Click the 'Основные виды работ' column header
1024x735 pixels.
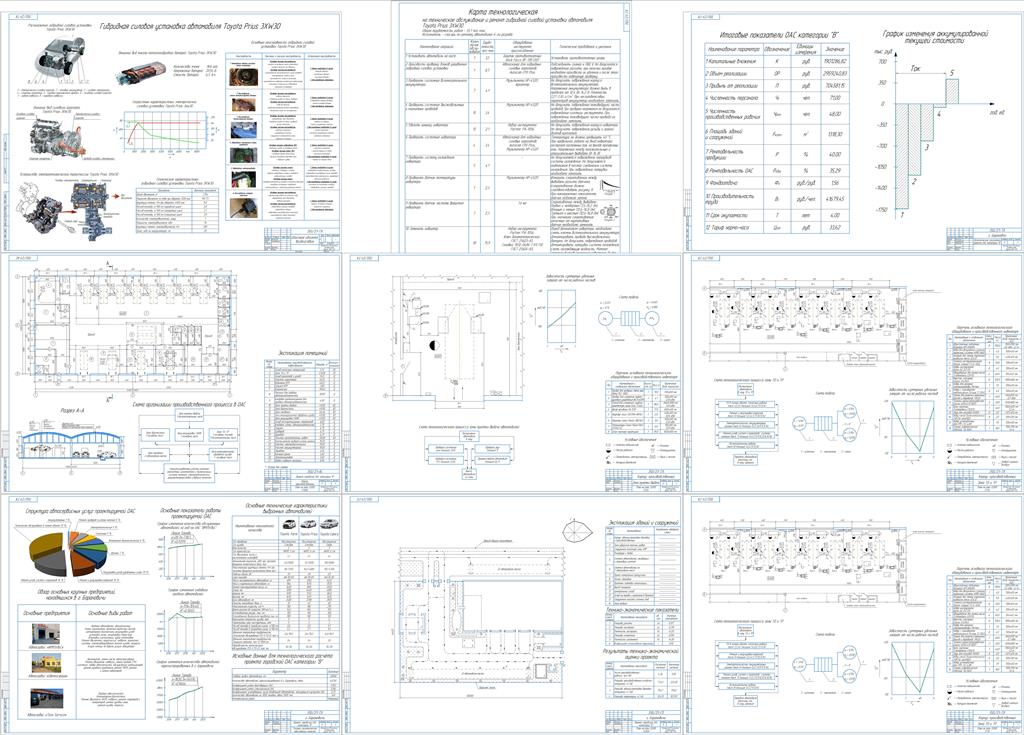point(109,614)
